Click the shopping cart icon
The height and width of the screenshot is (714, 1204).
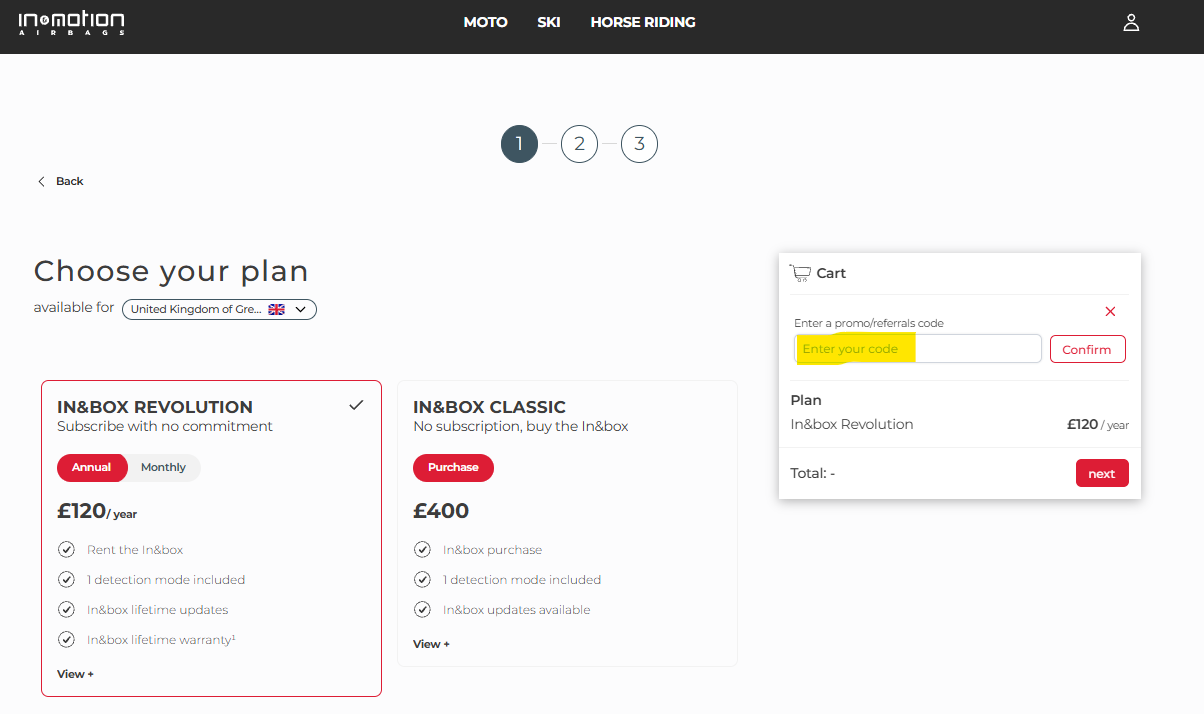[799, 273]
